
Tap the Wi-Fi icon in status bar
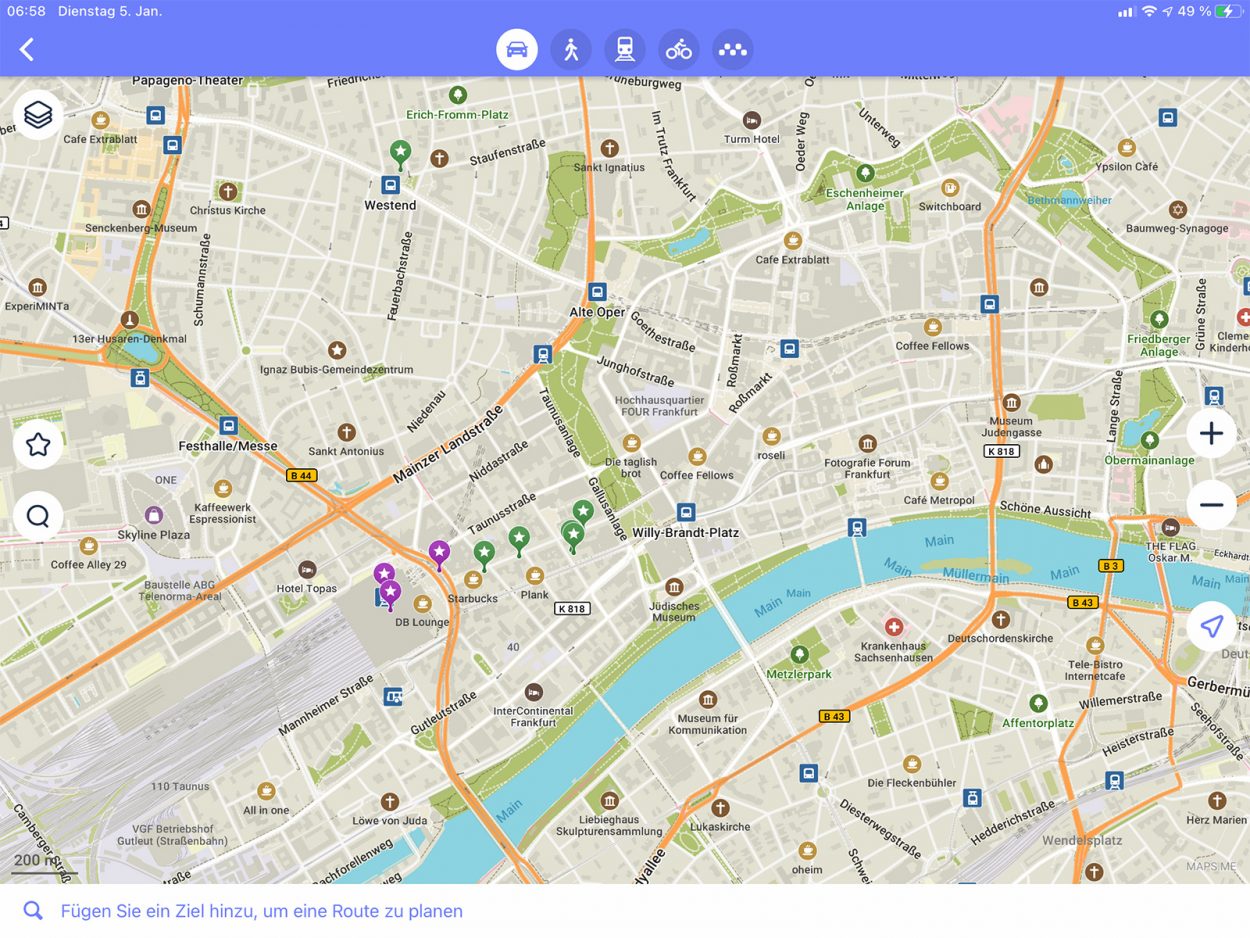coord(1149,11)
